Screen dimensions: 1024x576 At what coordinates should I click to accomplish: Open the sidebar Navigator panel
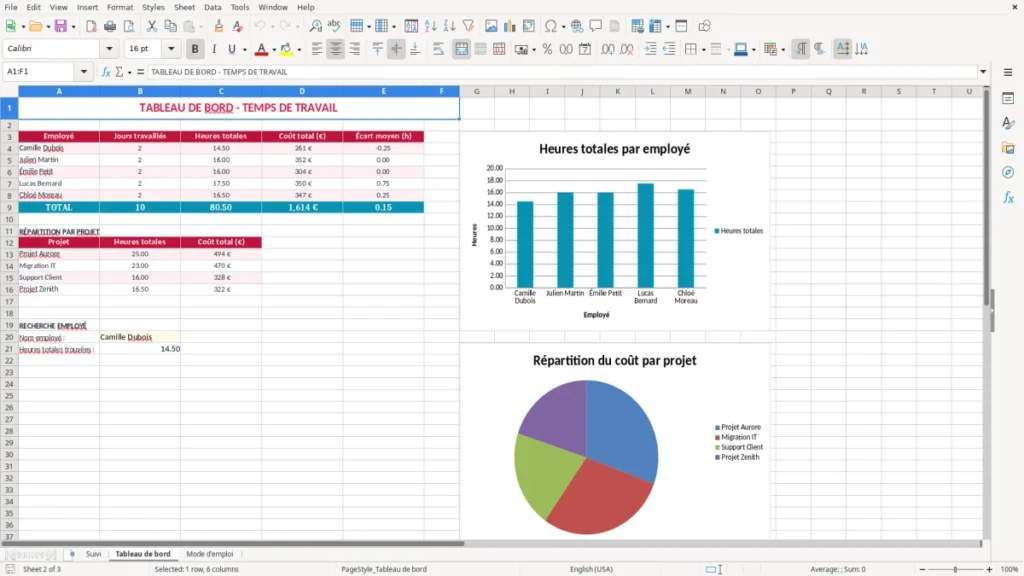pos(1008,172)
